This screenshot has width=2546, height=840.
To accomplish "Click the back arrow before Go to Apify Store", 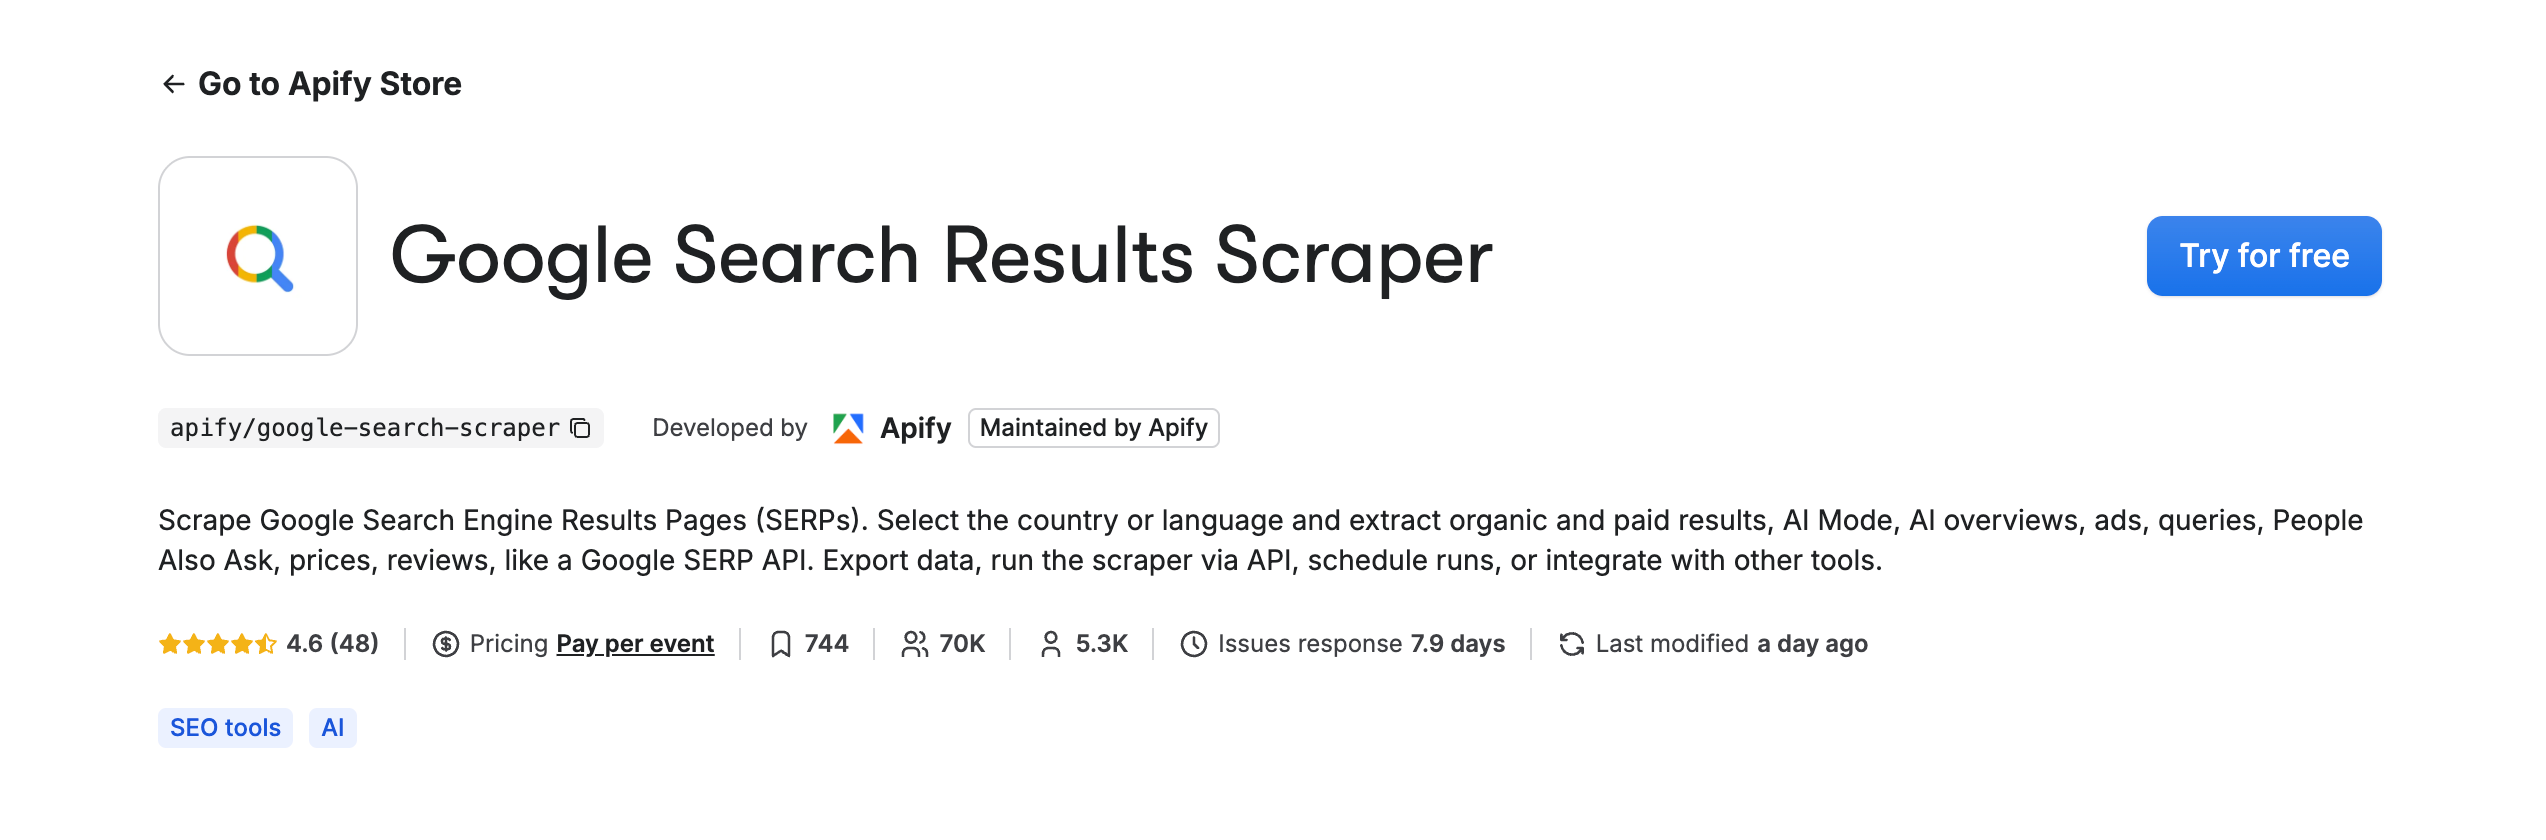I will point(172,83).
